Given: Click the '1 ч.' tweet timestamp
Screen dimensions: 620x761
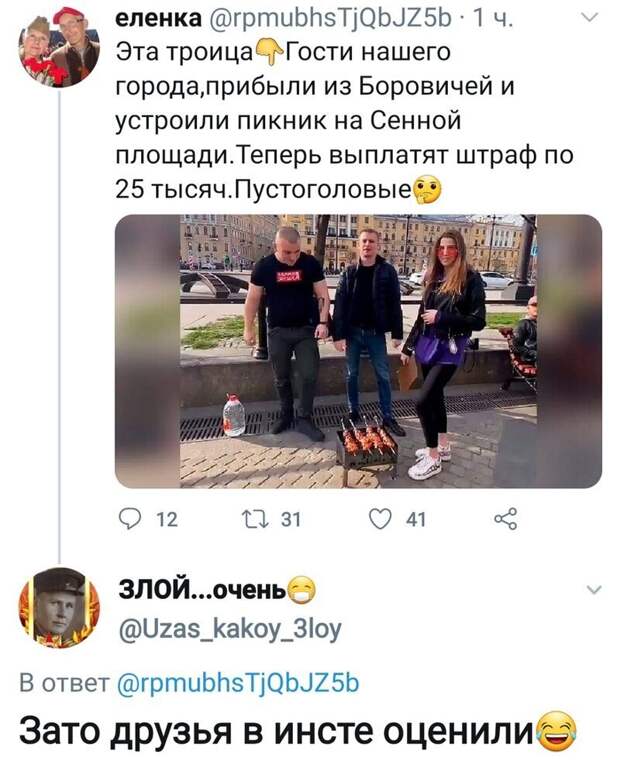Looking at the screenshot, I should pyautogui.click(x=493, y=19).
